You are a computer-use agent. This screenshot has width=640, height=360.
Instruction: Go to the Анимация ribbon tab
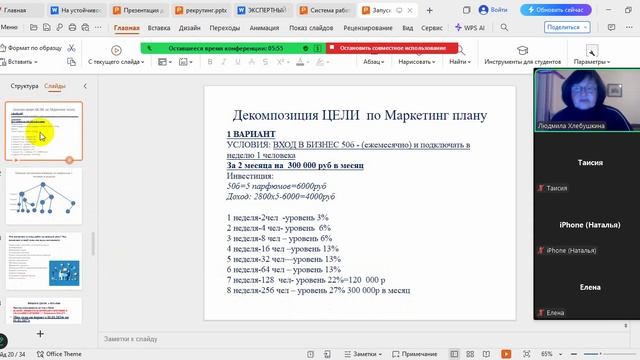[x=264, y=28]
